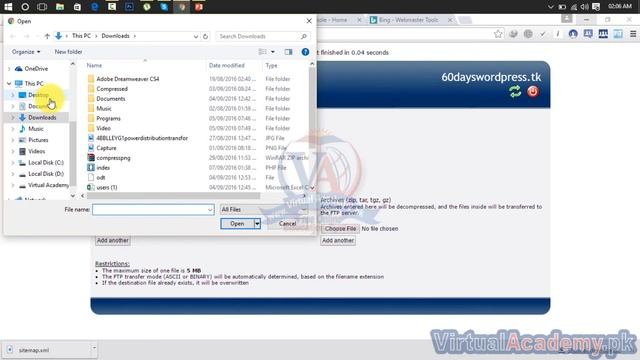Open the Organize dropdown menu
Image resolution: width=640 pixels, height=360 pixels.
click(x=26, y=52)
